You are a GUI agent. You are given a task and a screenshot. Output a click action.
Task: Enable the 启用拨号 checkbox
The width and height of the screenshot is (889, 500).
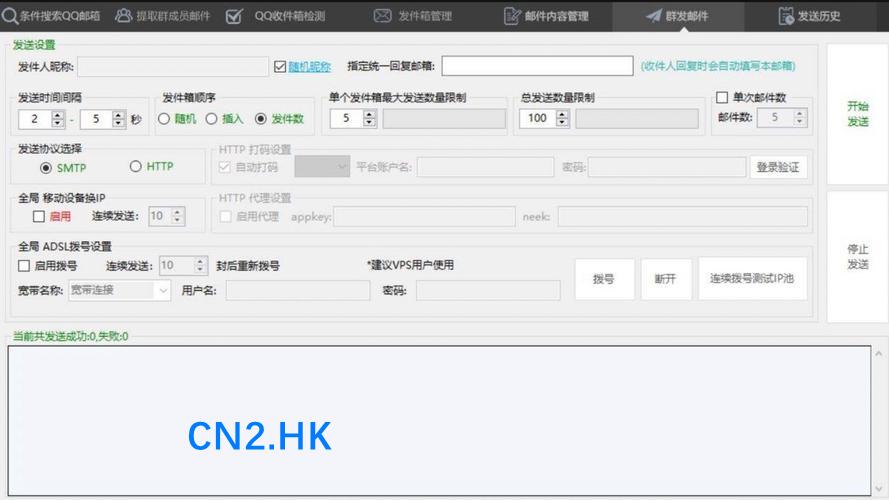[x=25, y=266]
